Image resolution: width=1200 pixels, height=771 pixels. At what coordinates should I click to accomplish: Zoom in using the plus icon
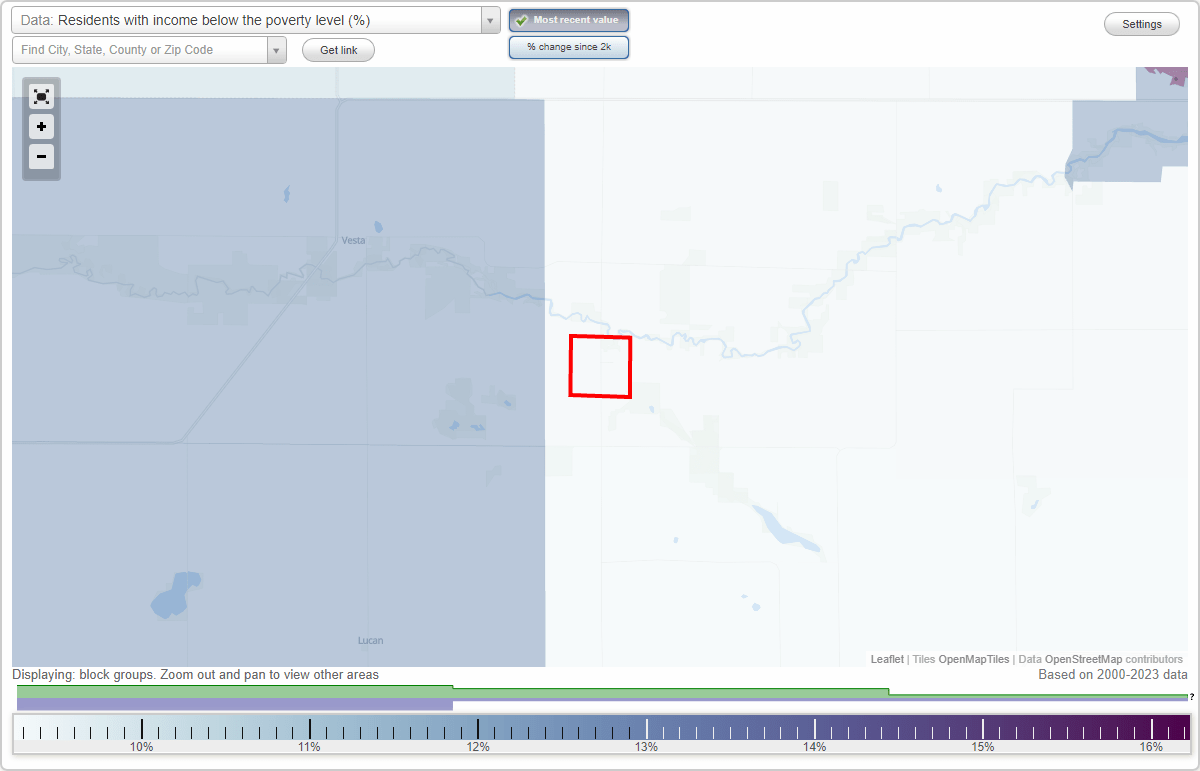pos(41,126)
